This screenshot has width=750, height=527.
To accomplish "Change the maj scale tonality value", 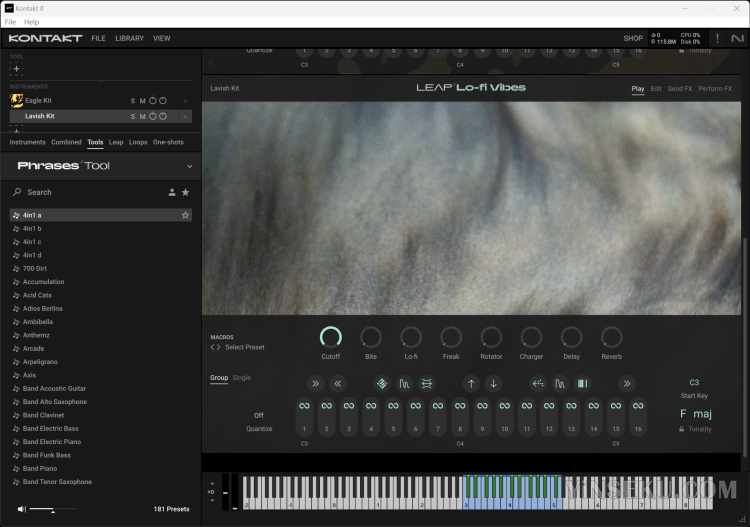I will [702, 414].
